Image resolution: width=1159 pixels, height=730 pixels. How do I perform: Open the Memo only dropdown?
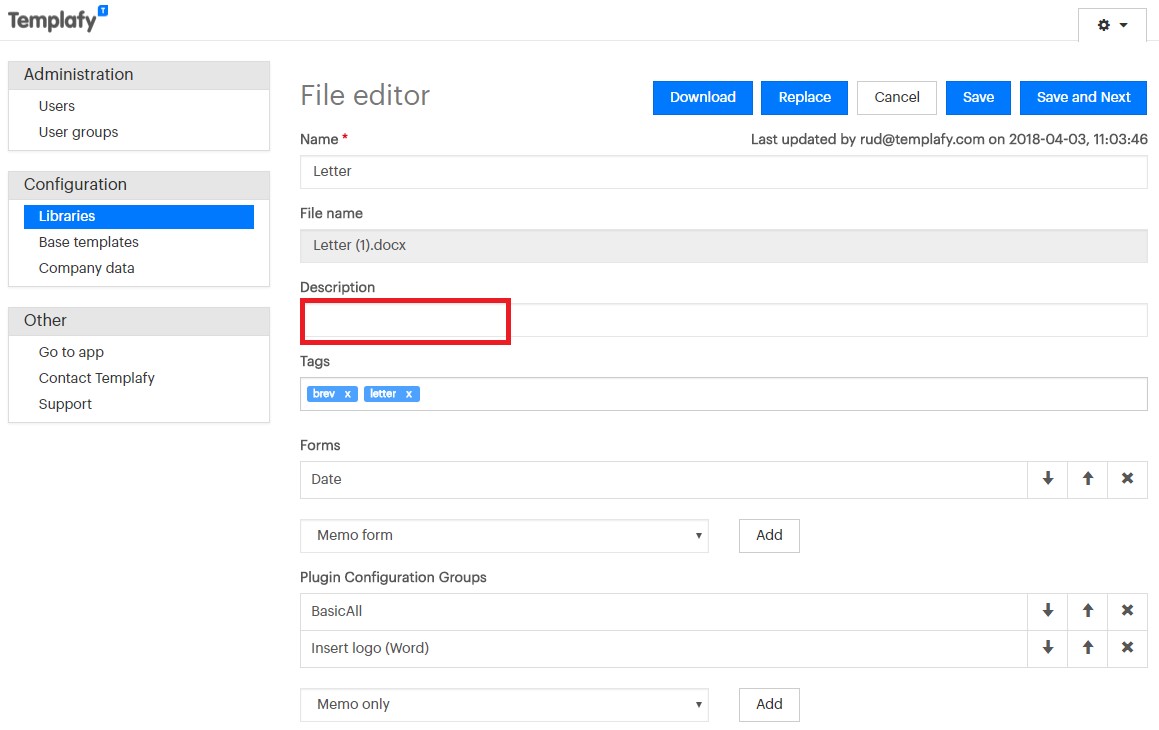tap(504, 704)
